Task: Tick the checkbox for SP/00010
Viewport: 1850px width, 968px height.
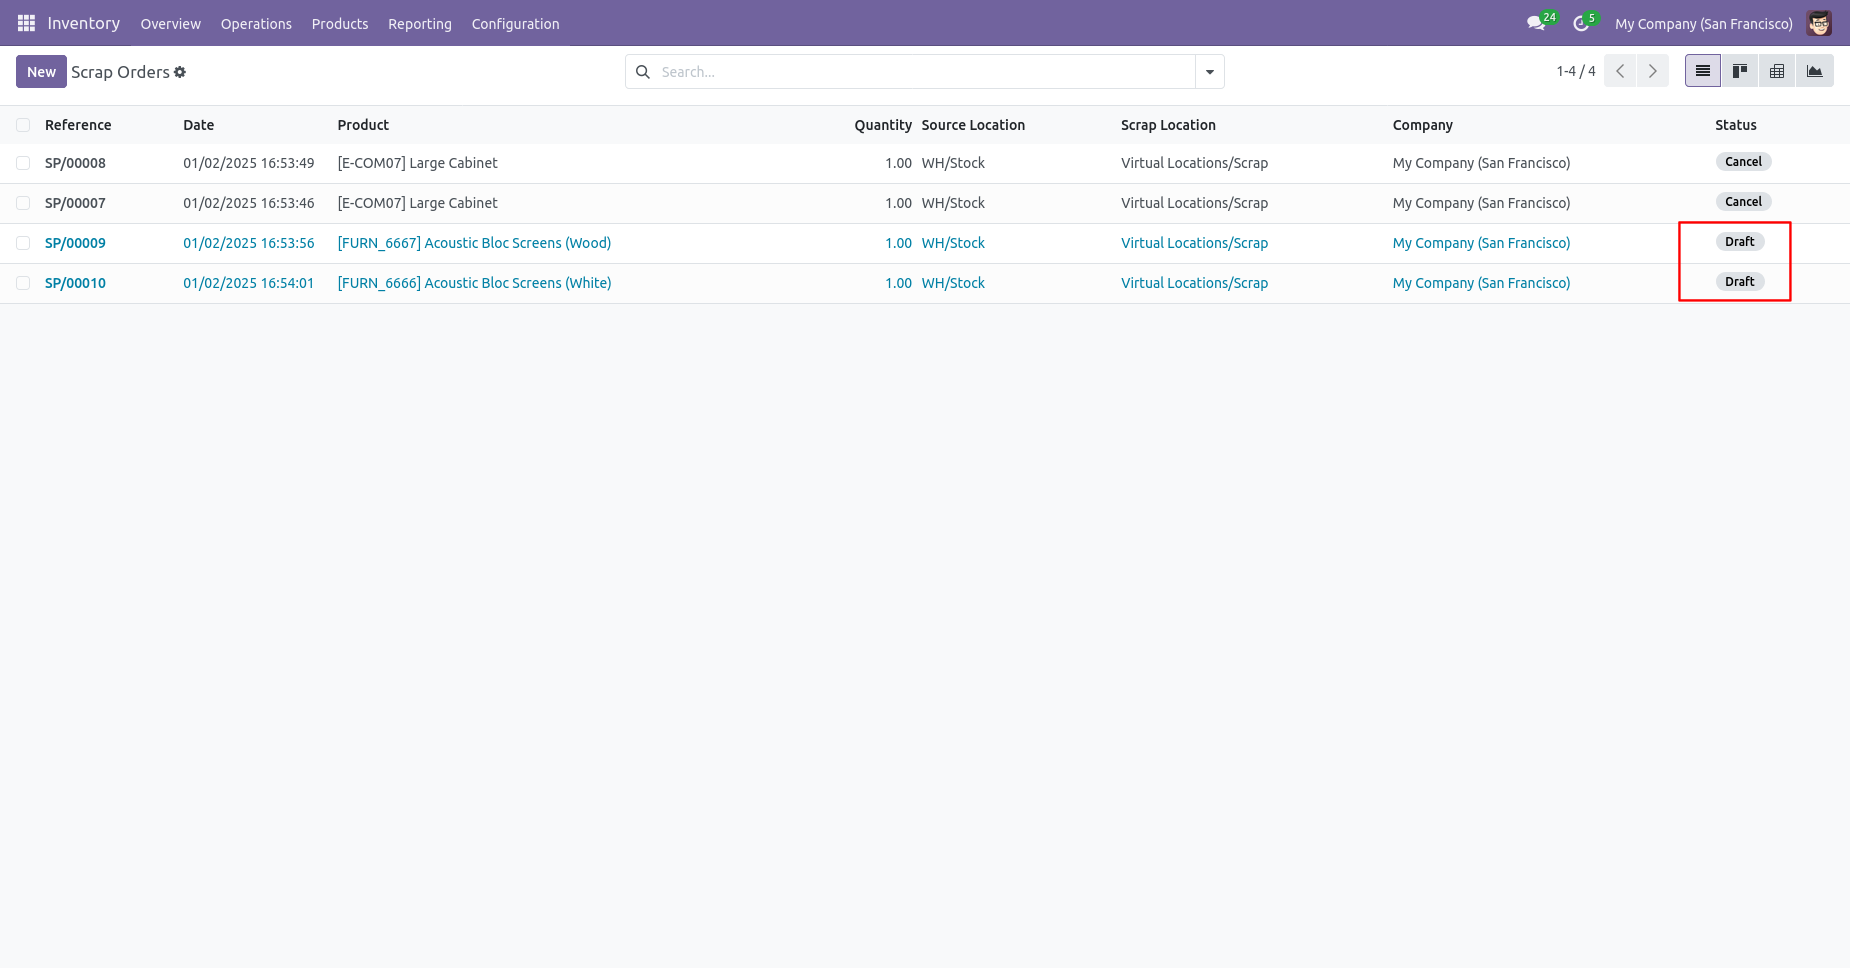Action: tap(23, 283)
